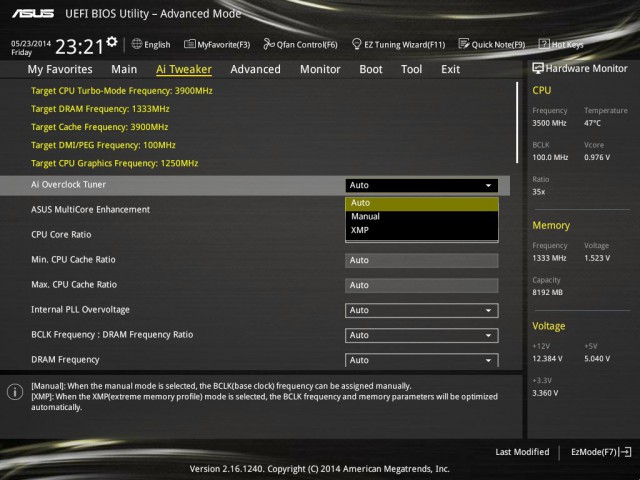Viewport: 640px width, 480px height.
Task: Click the Ratio 35x value
Action: 539,192
